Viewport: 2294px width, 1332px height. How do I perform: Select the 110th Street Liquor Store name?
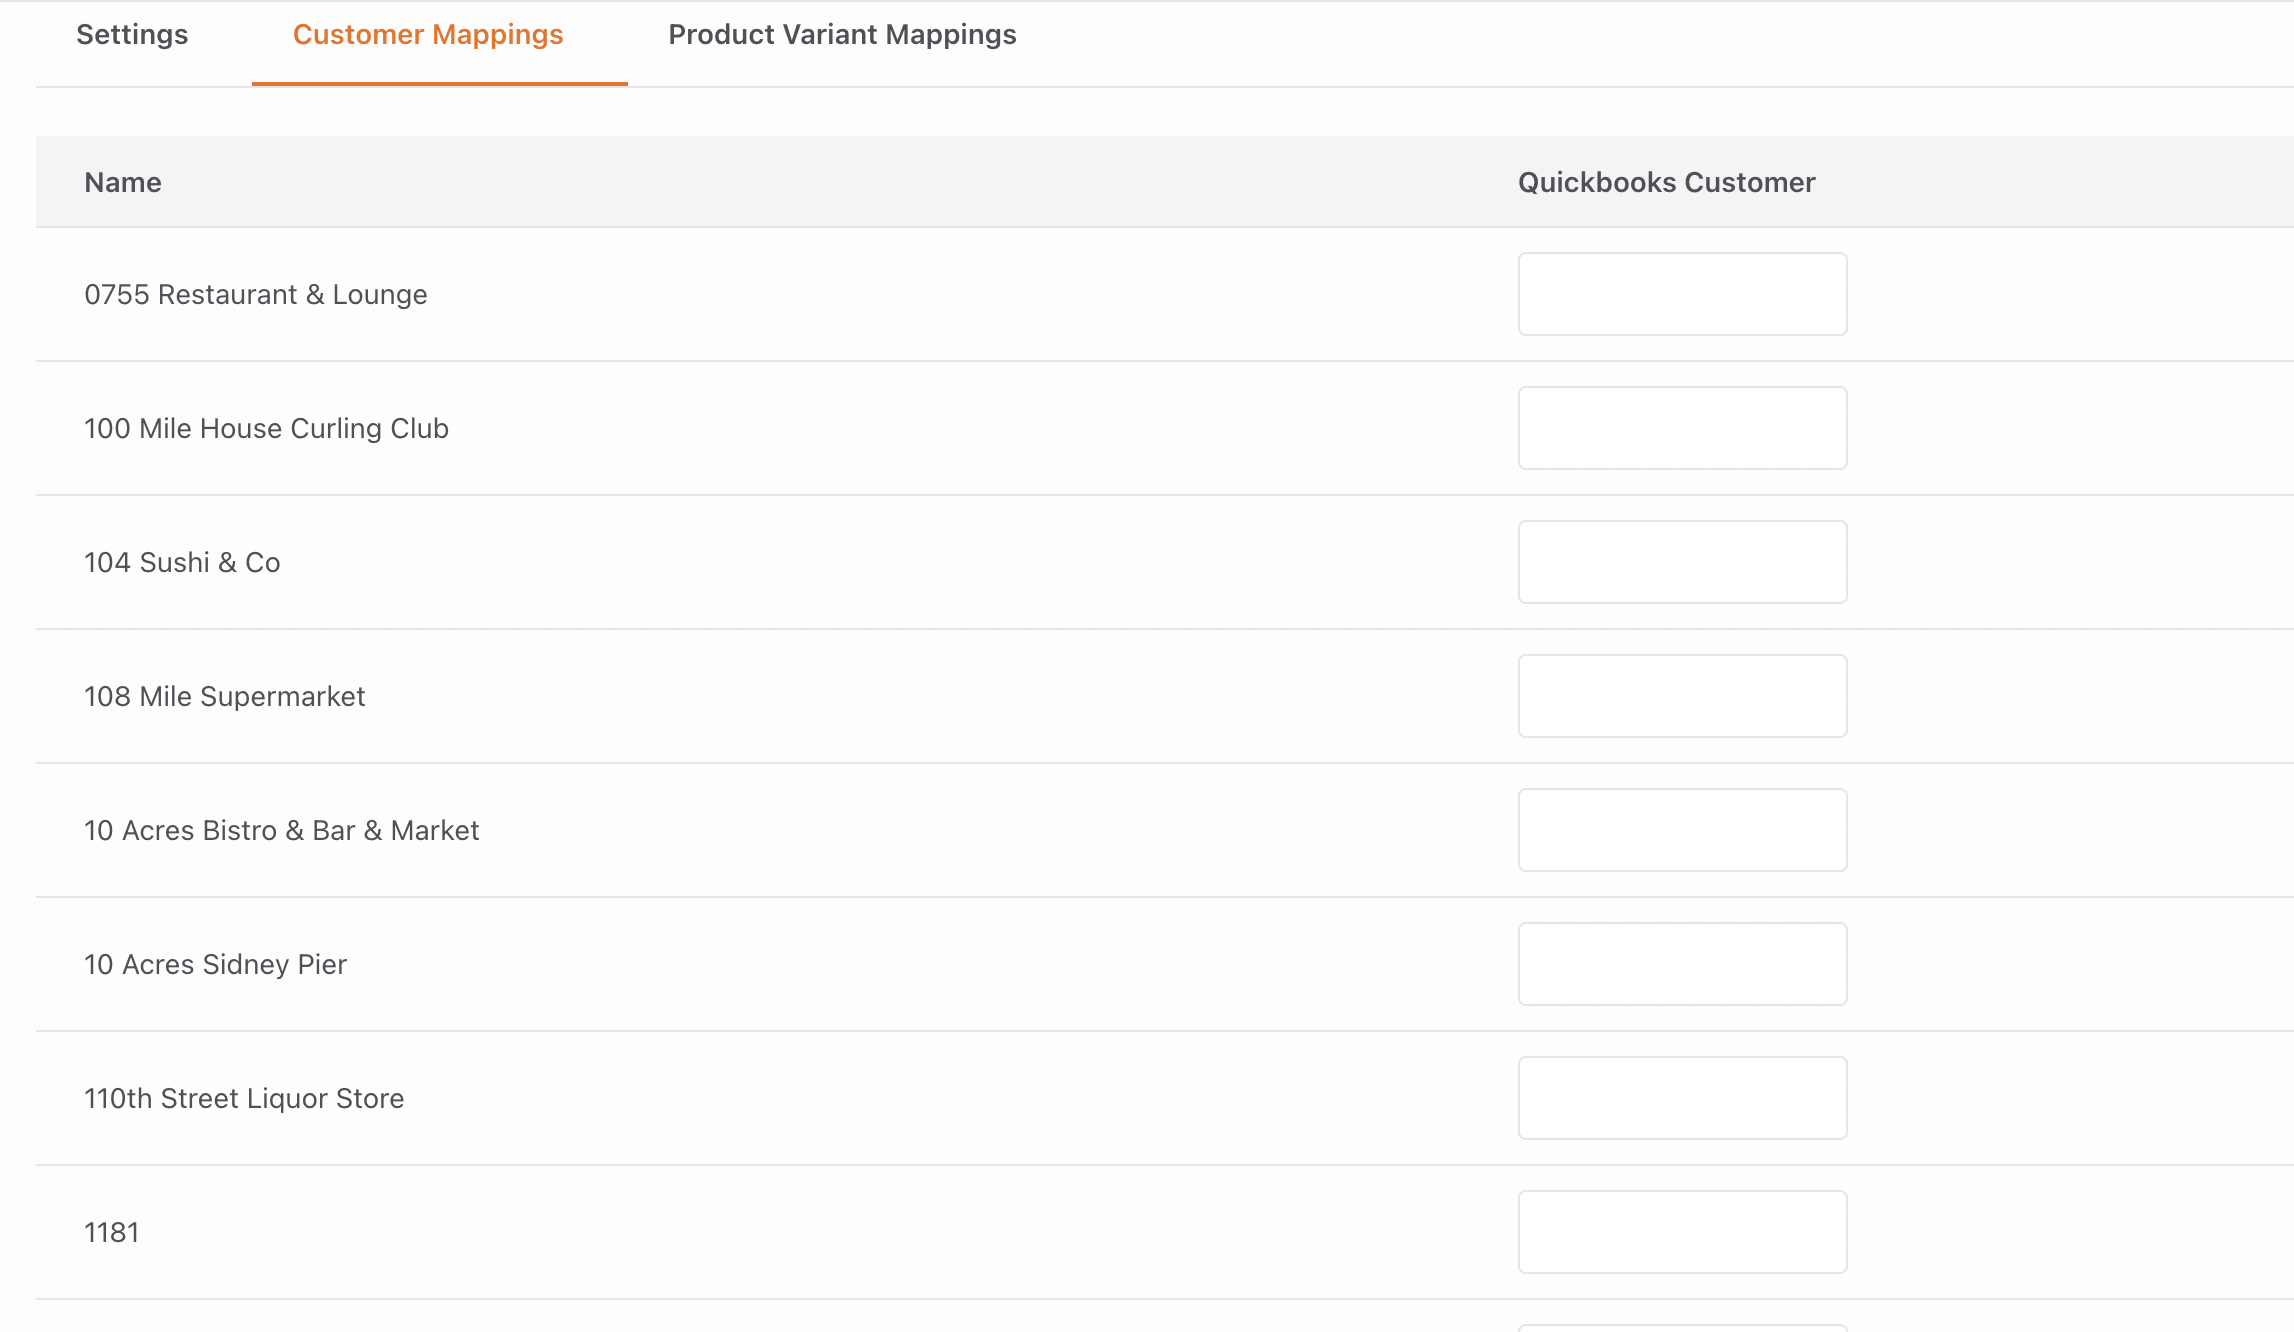(x=244, y=1099)
